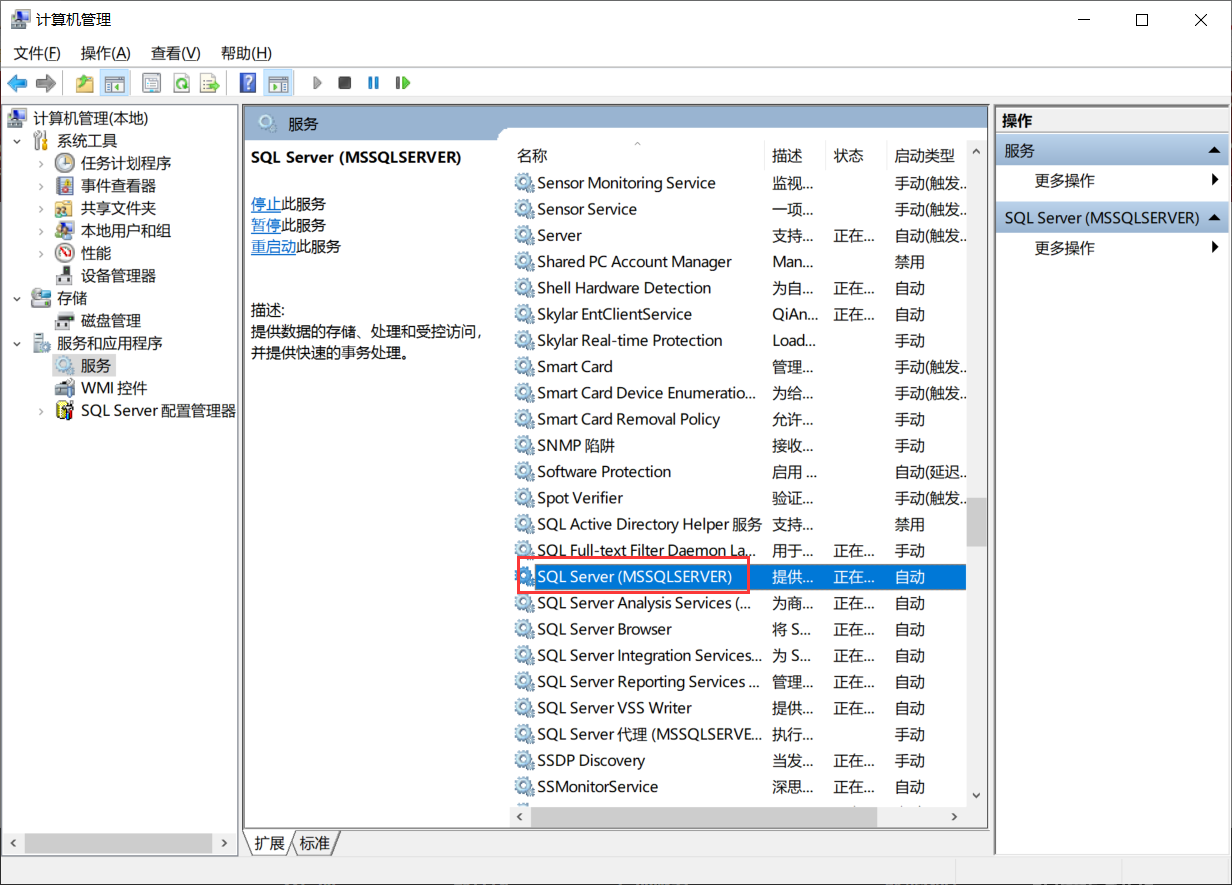Click the Pause Service toolbar icon
The image size is (1232, 885).
[x=373, y=83]
